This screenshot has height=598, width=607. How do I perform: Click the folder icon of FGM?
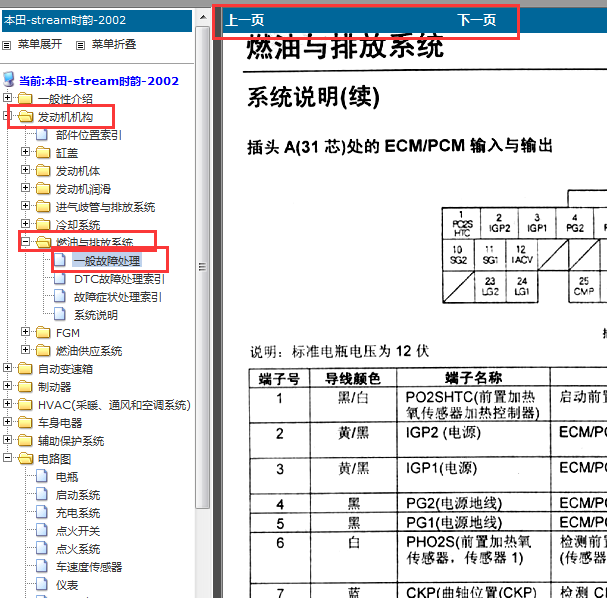tap(43, 332)
